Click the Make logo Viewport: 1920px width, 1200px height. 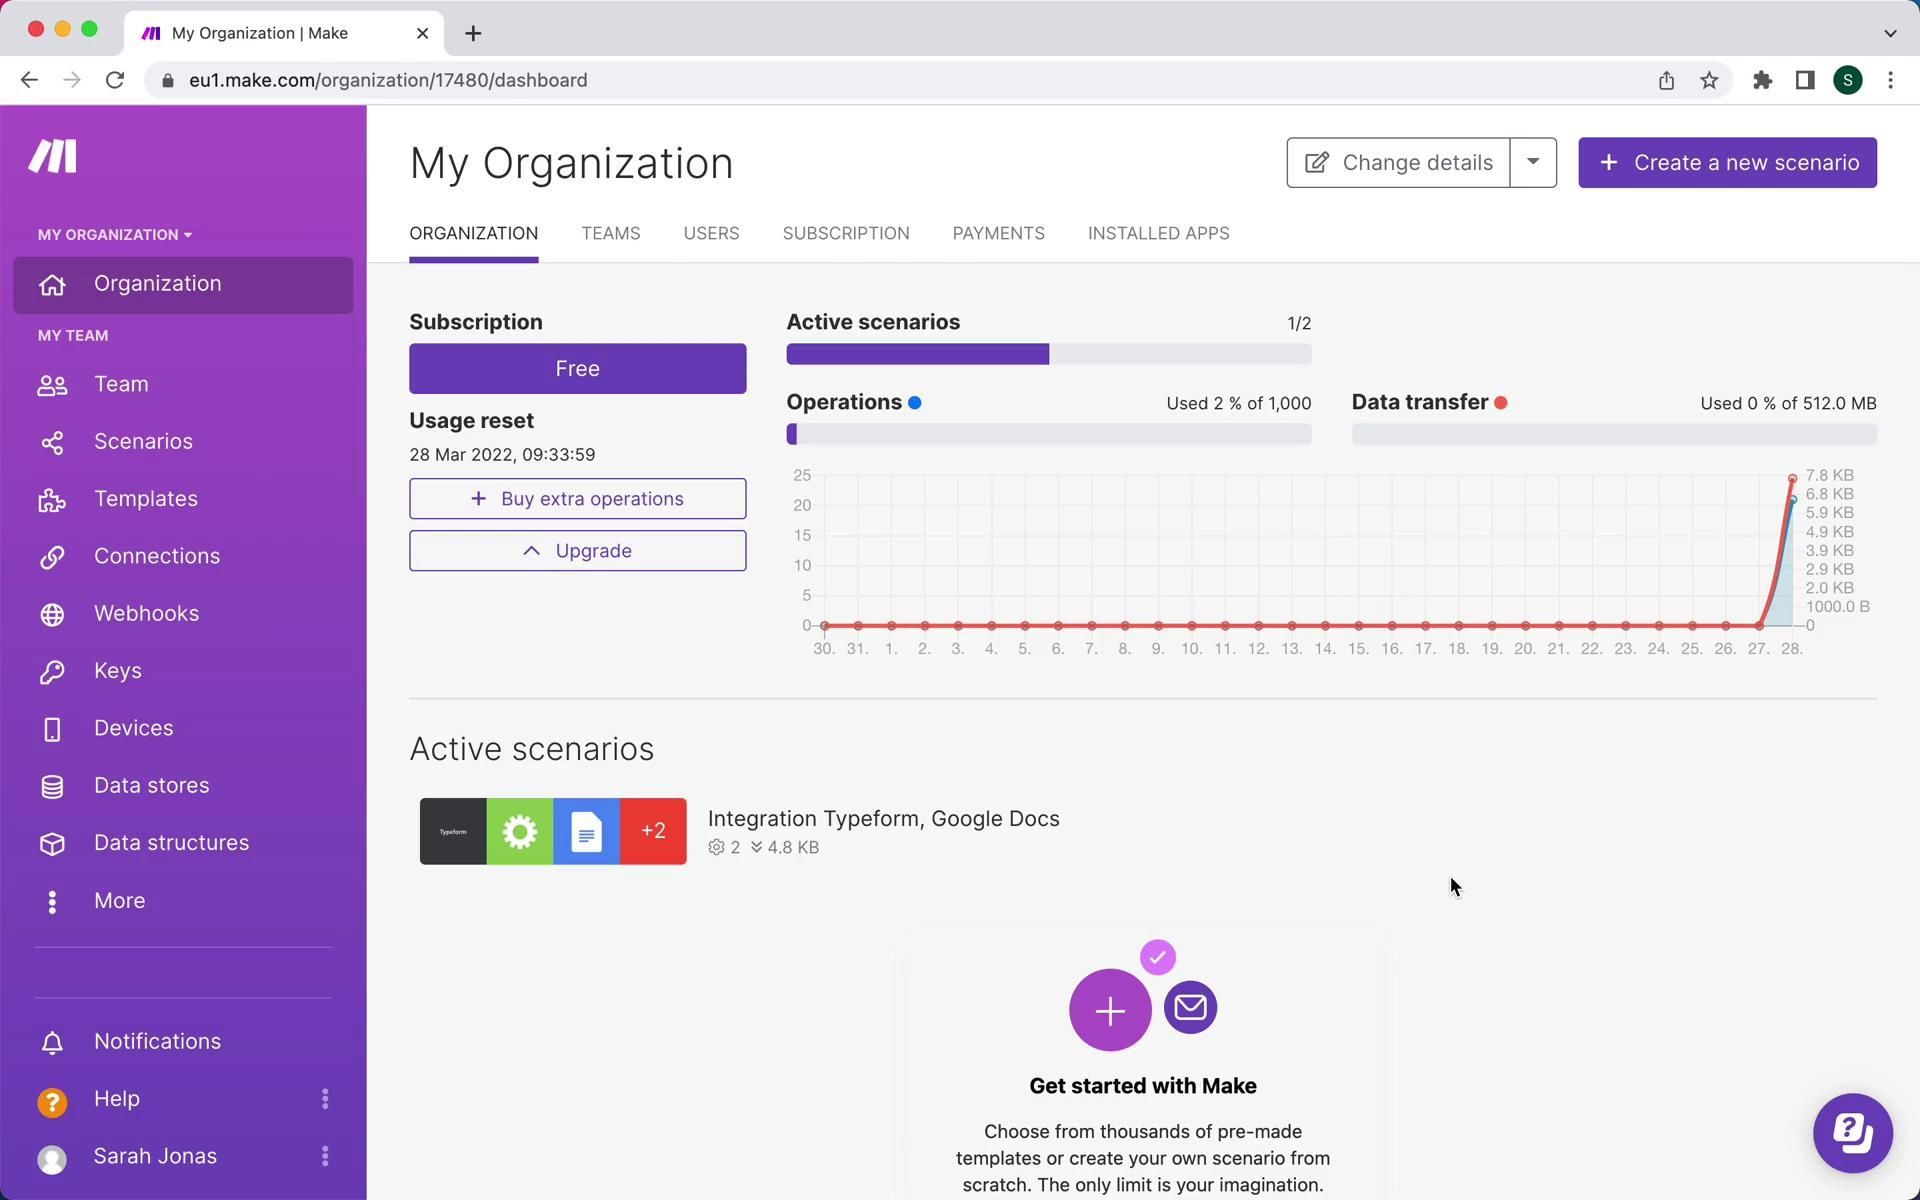[x=52, y=157]
